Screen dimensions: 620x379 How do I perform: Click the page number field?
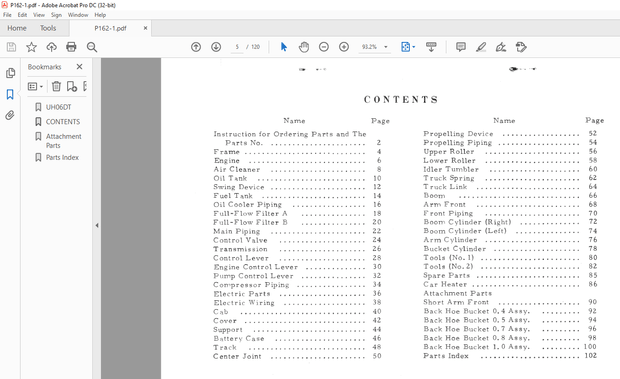(237, 47)
